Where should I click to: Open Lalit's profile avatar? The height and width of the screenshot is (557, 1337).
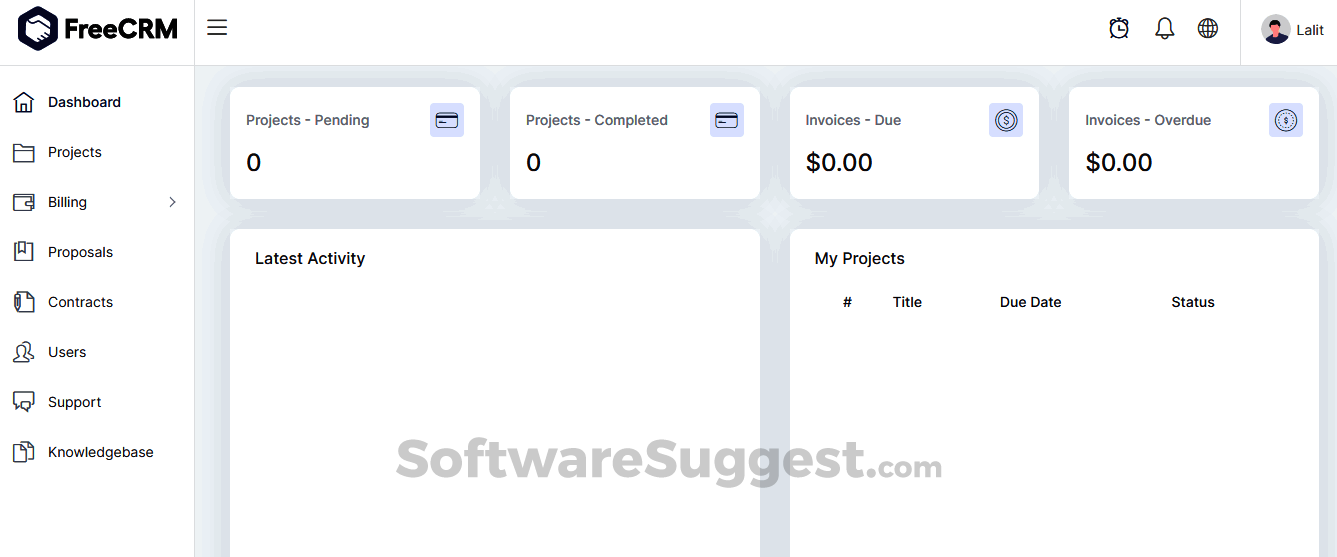click(1275, 30)
